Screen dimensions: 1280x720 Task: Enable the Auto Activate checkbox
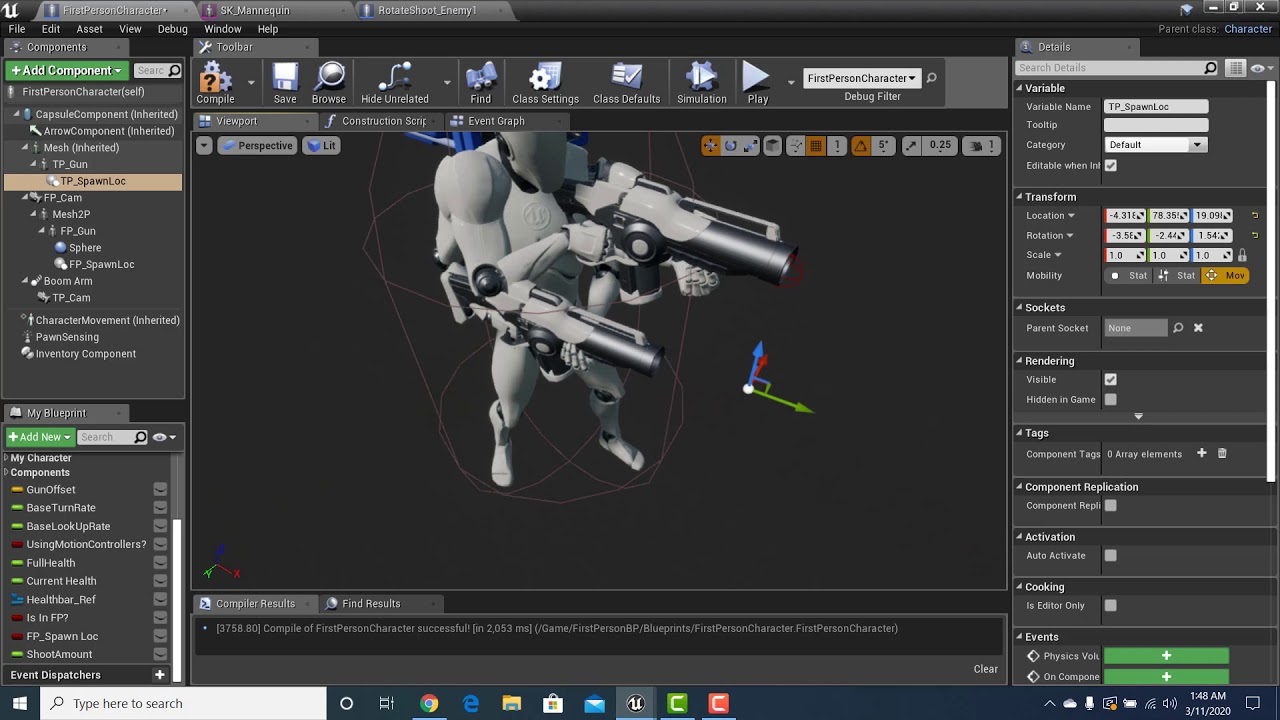pos(1110,556)
